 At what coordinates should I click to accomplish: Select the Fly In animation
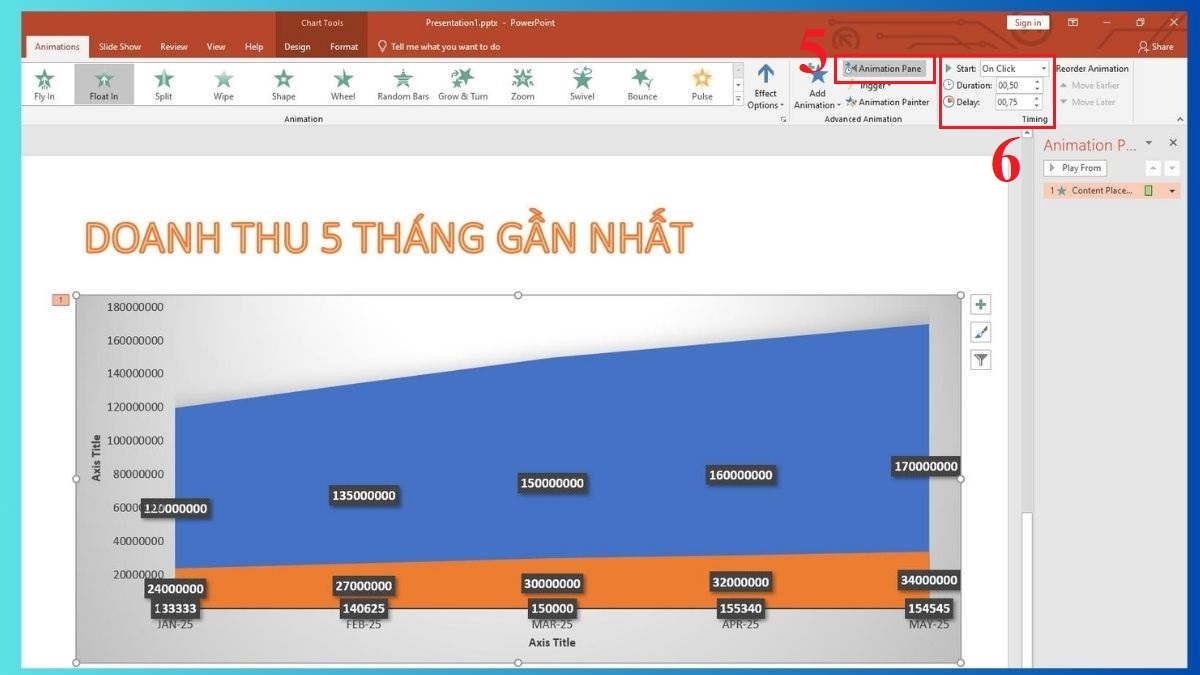pos(44,83)
